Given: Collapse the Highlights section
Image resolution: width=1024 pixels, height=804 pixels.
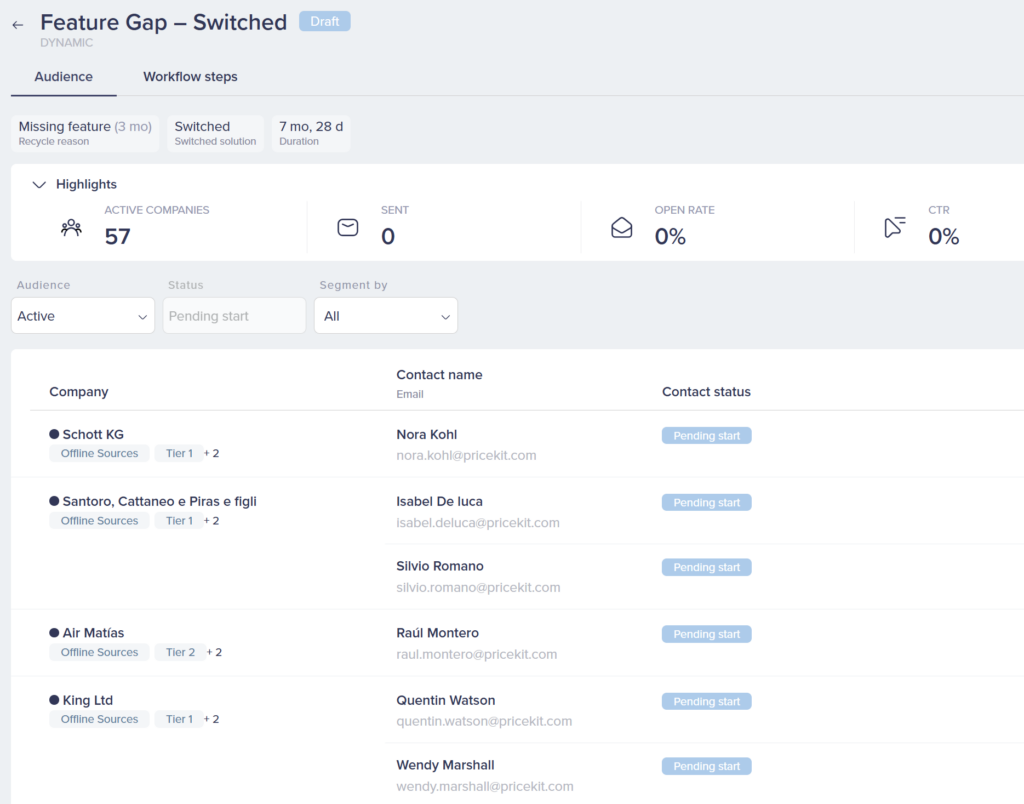Looking at the screenshot, I should tap(40, 185).
